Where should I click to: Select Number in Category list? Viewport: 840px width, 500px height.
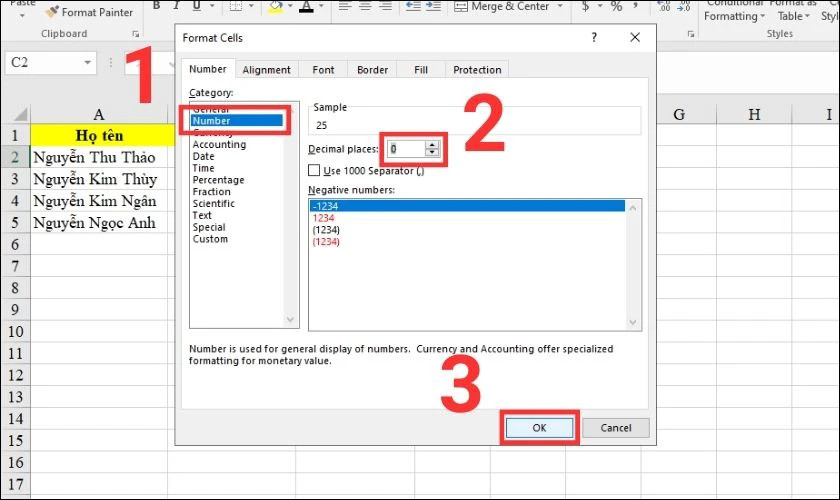pos(237,121)
